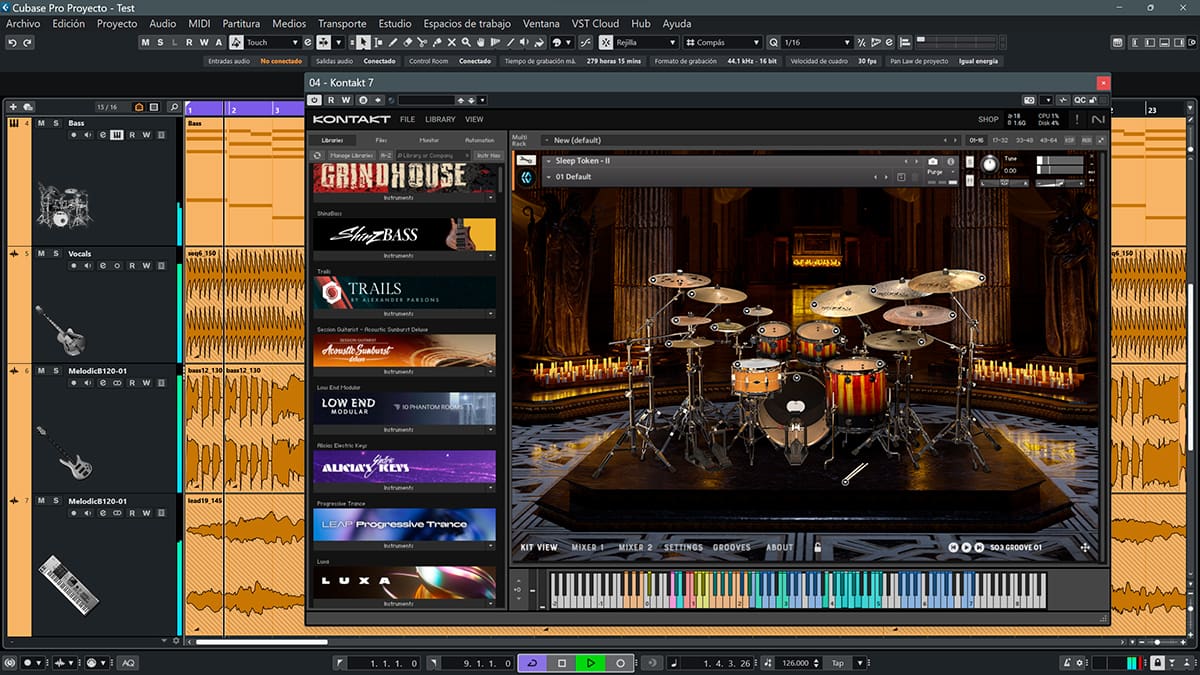Toggle global Mute M in the Cubase toolbar
Image resolution: width=1200 pixels, height=675 pixels.
[145, 42]
